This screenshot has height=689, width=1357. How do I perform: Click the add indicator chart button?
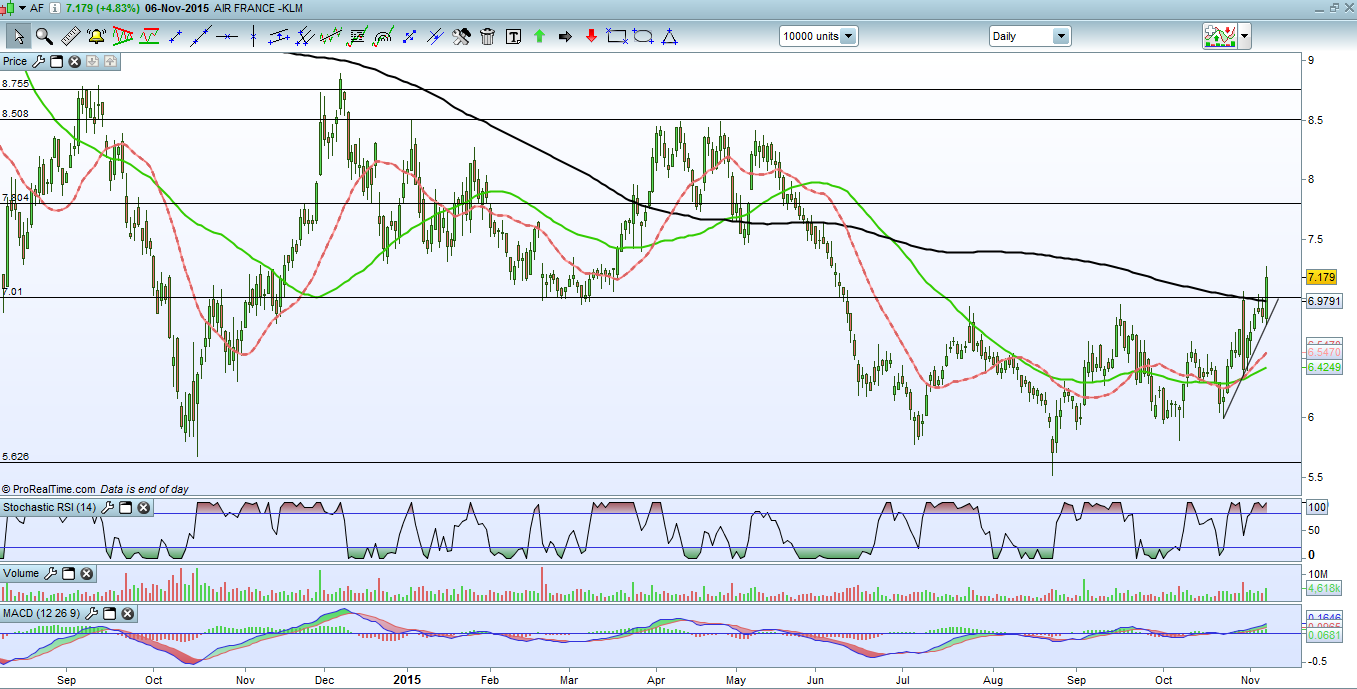[1219, 36]
